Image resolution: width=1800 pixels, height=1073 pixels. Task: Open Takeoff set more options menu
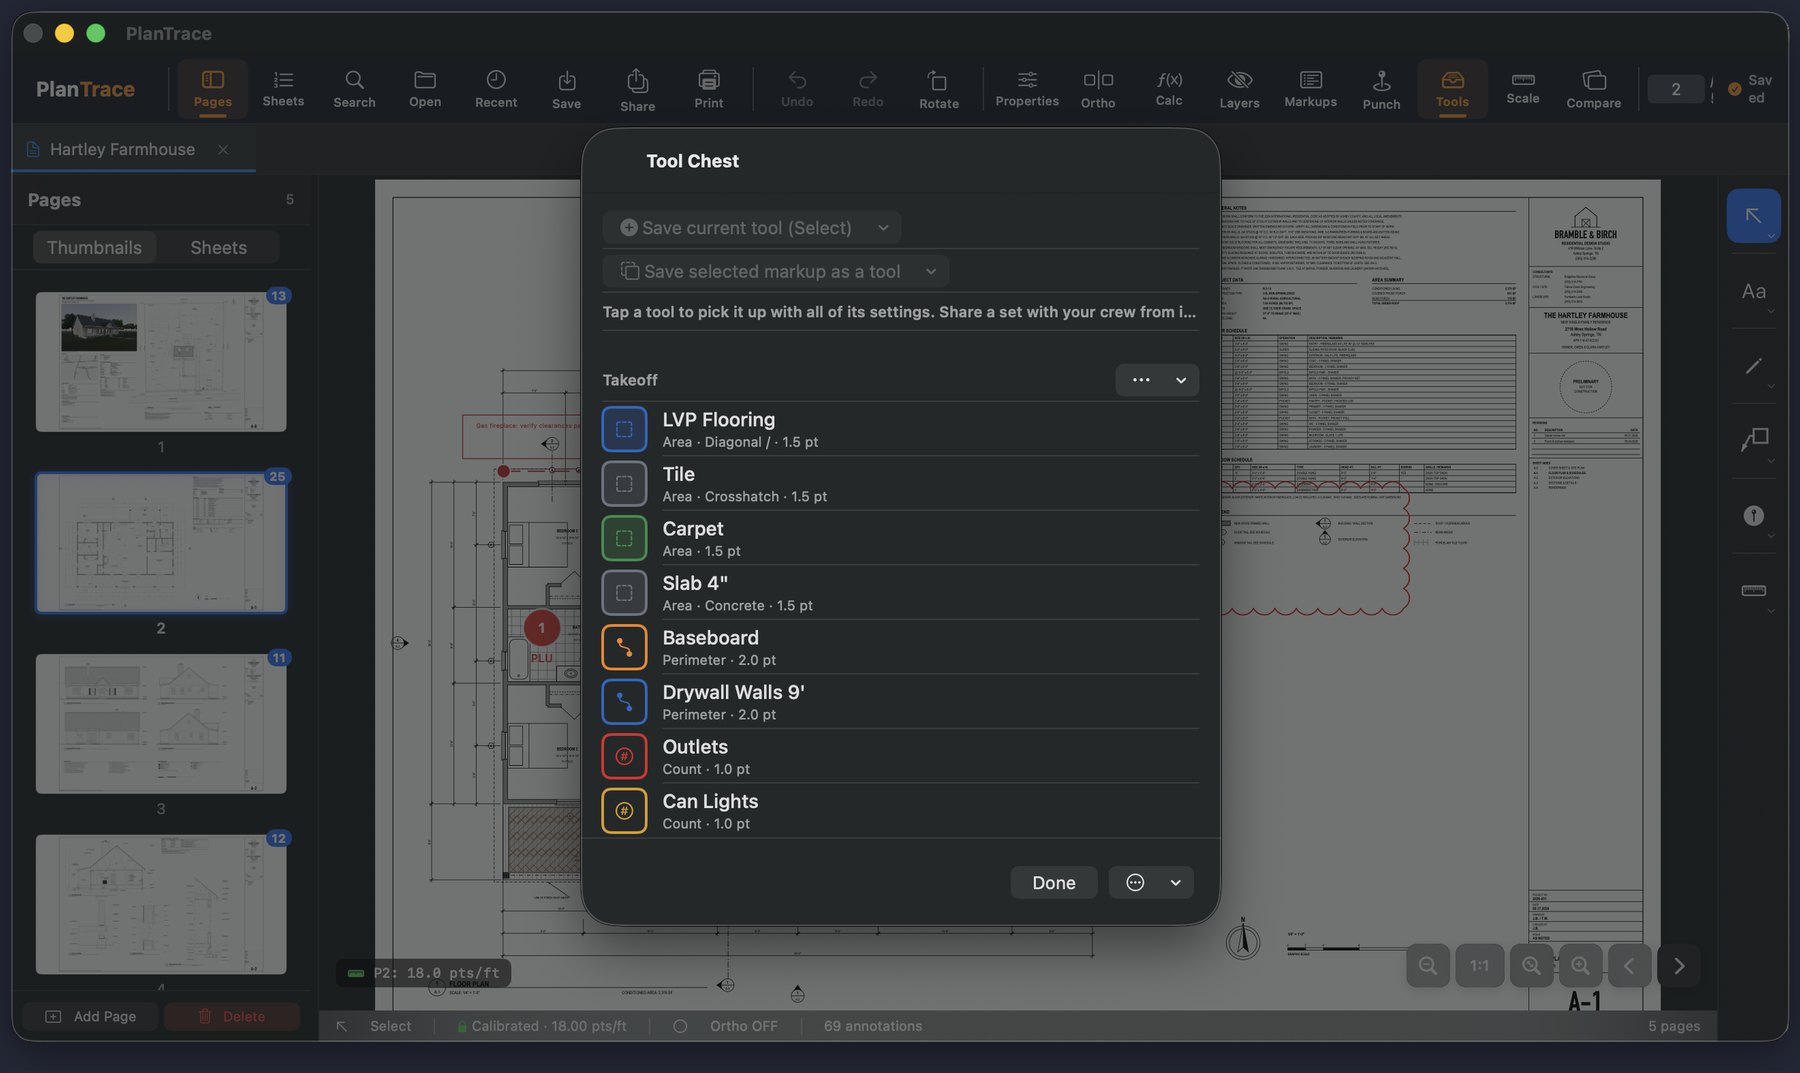pyautogui.click(x=1140, y=380)
